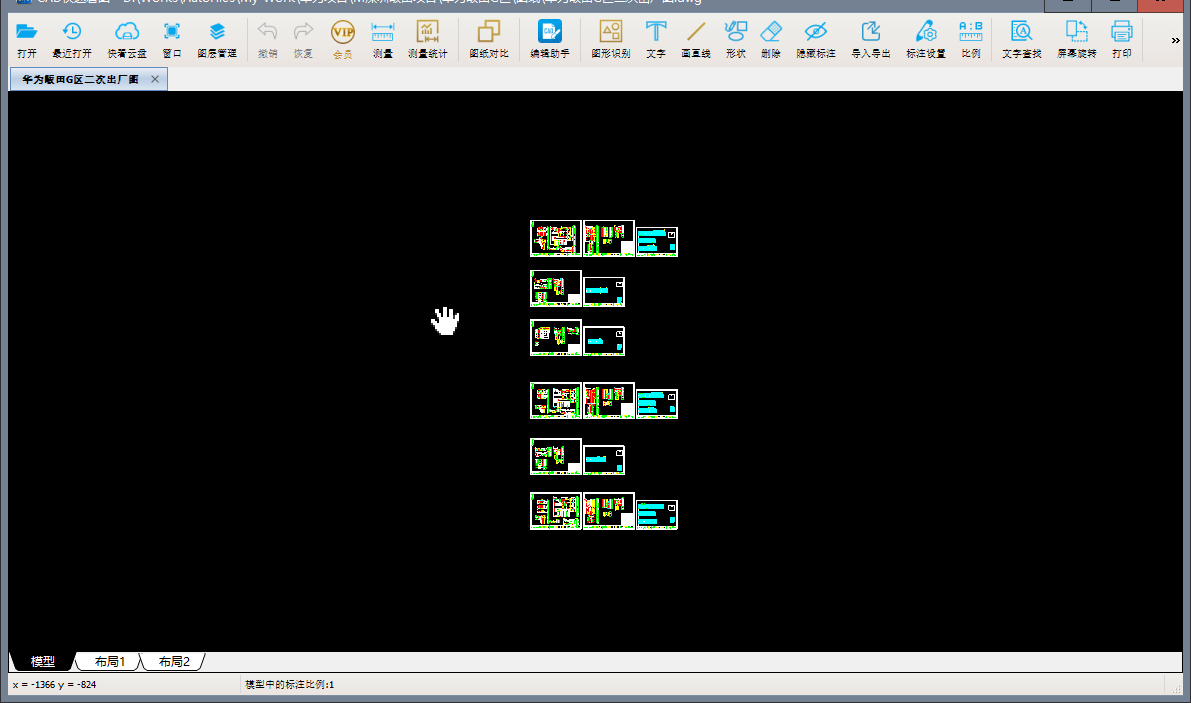
Task: Click the top-left drawing sheet thumbnail
Action: pyautogui.click(x=555, y=238)
